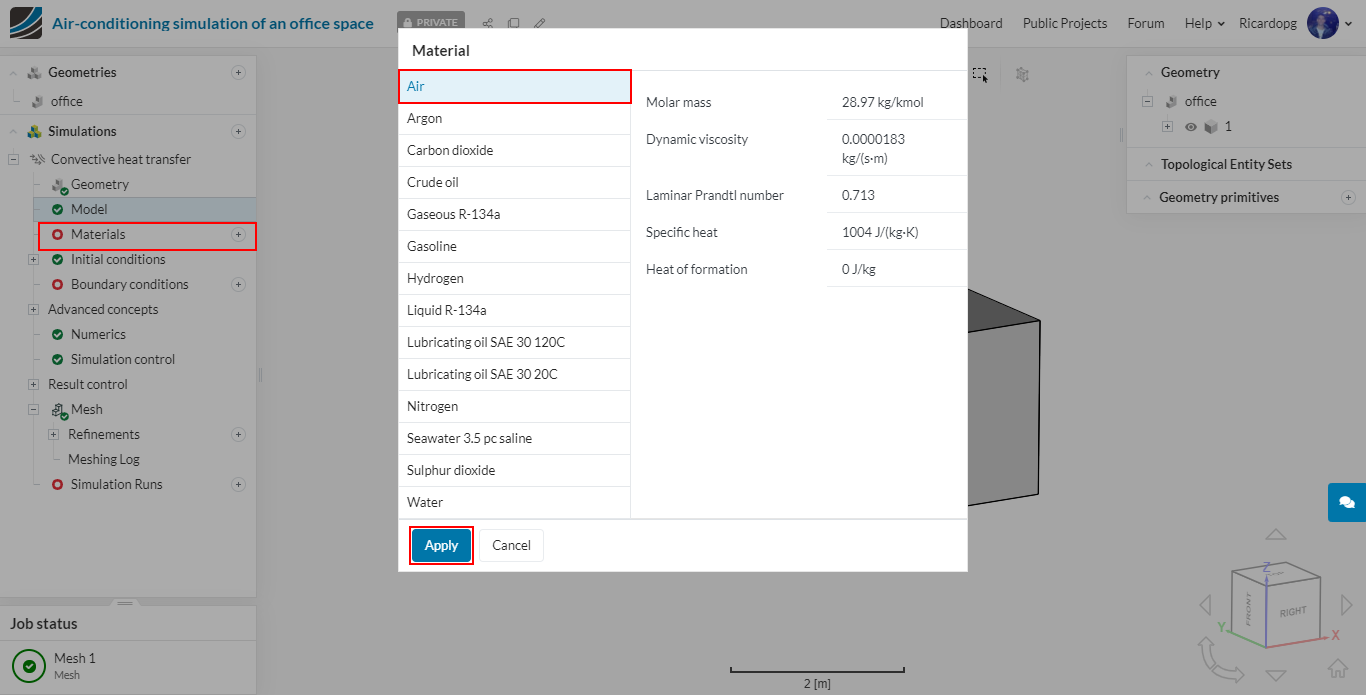The image size is (1366, 695).
Task: Add a geometry primitive with plus icon
Action: pyautogui.click(x=1348, y=197)
